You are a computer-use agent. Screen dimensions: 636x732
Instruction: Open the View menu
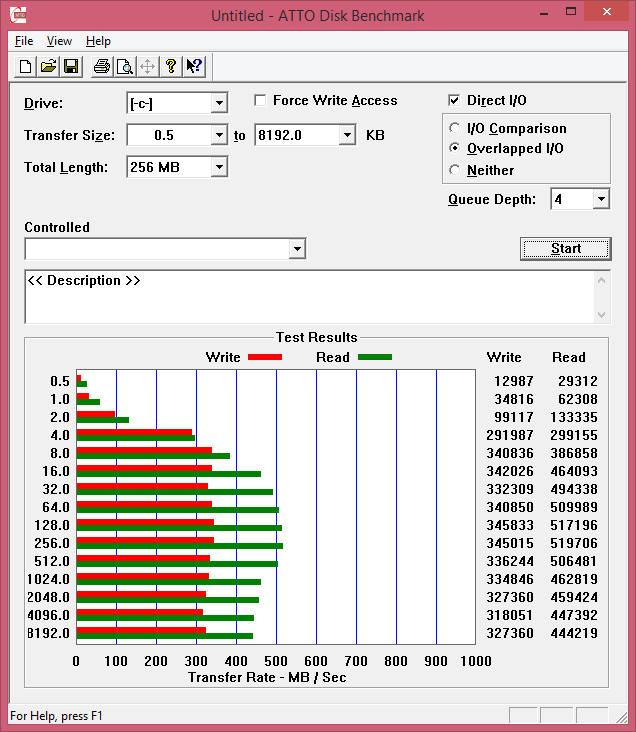tap(59, 41)
